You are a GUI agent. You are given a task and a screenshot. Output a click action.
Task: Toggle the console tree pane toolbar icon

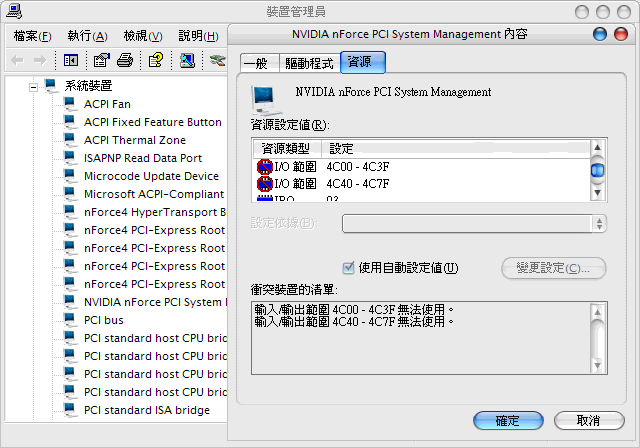[x=71, y=61]
